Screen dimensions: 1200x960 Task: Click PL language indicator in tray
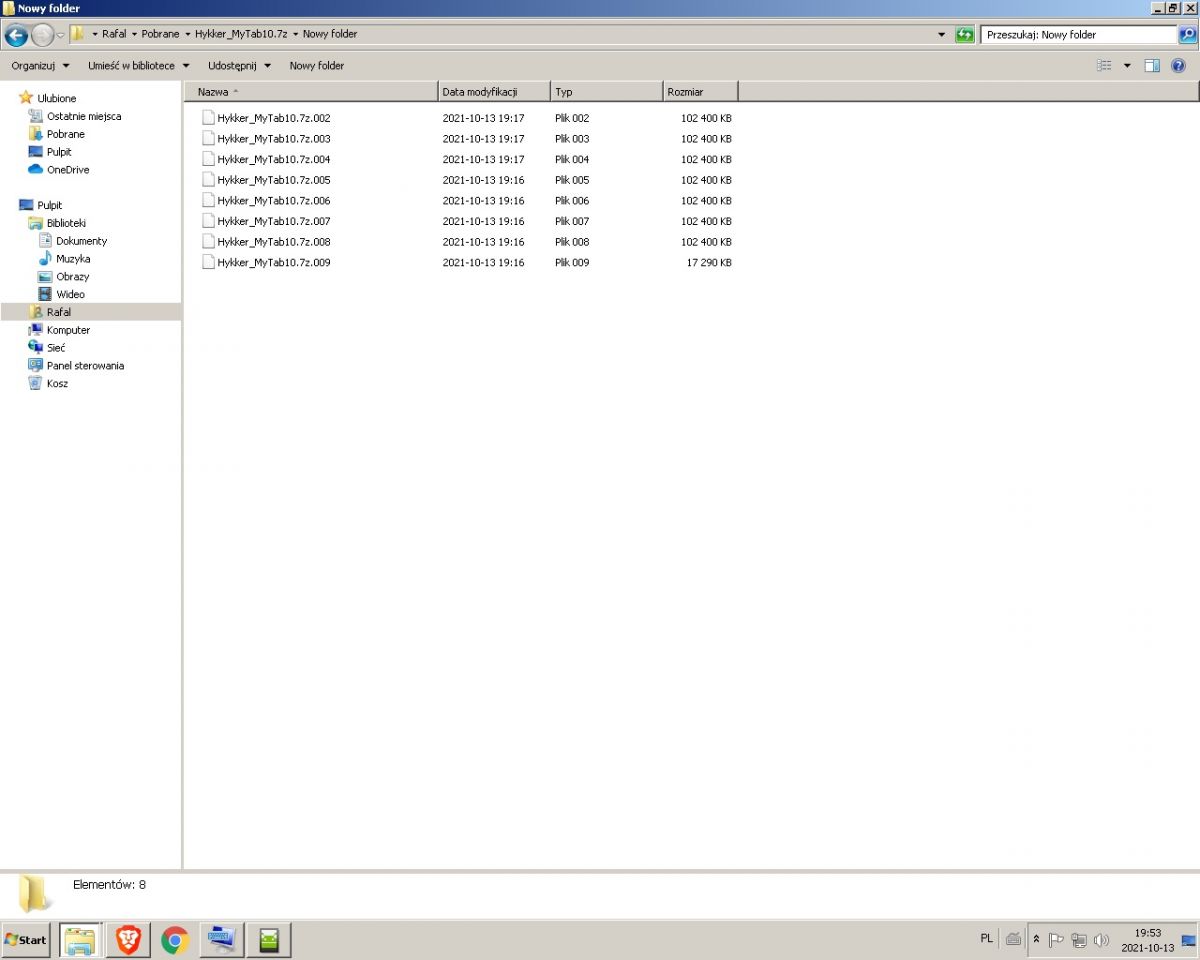click(x=987, y=939)
